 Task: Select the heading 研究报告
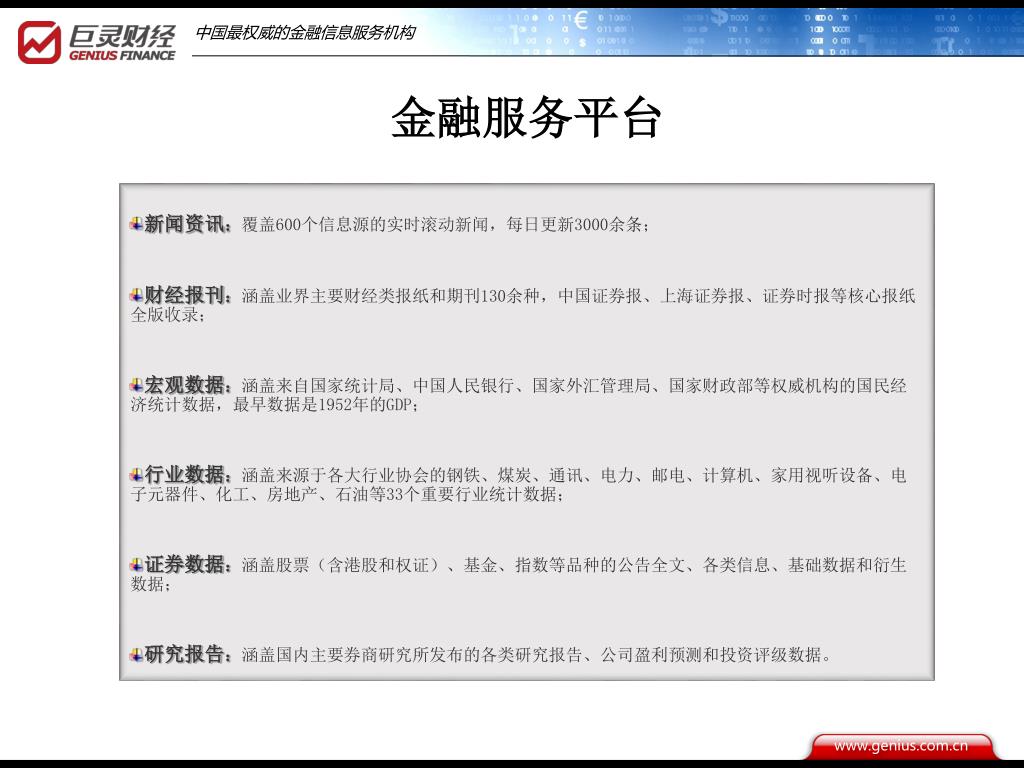185,654
